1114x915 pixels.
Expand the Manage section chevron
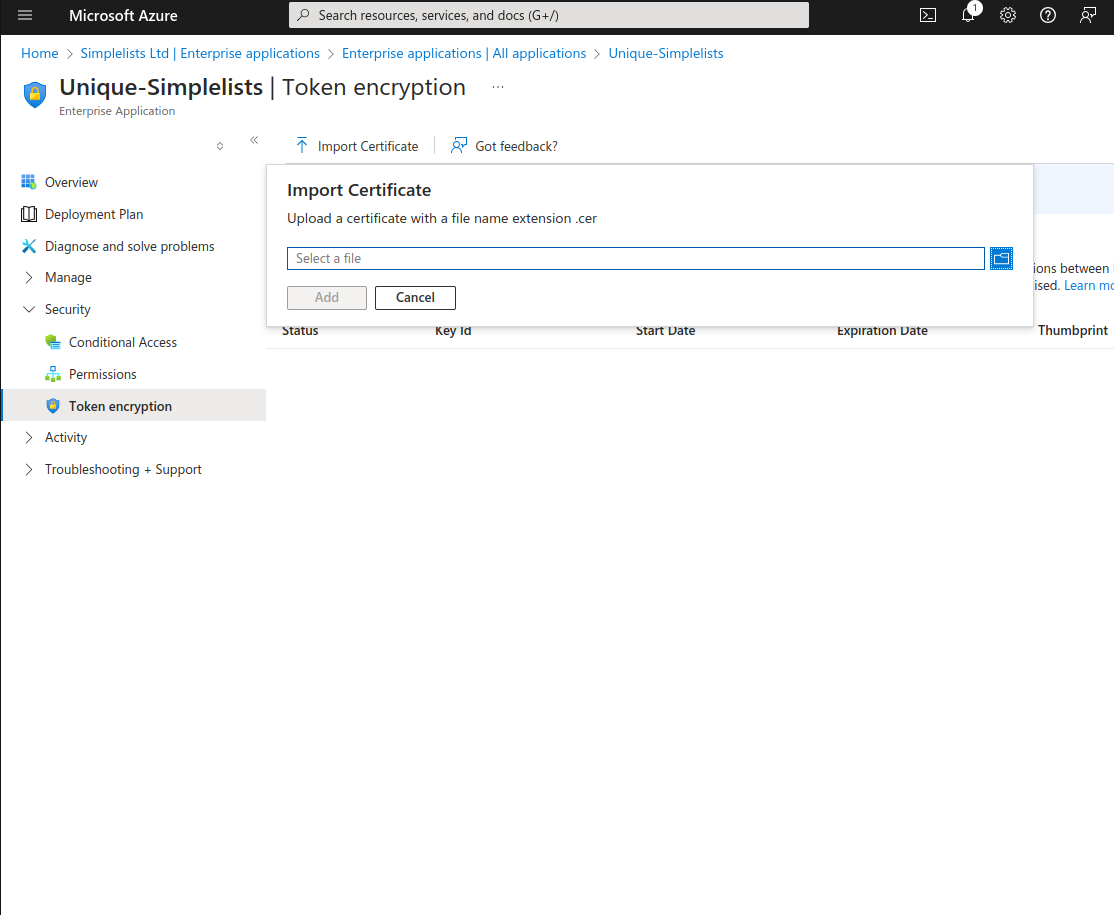(x=28, y=277)
